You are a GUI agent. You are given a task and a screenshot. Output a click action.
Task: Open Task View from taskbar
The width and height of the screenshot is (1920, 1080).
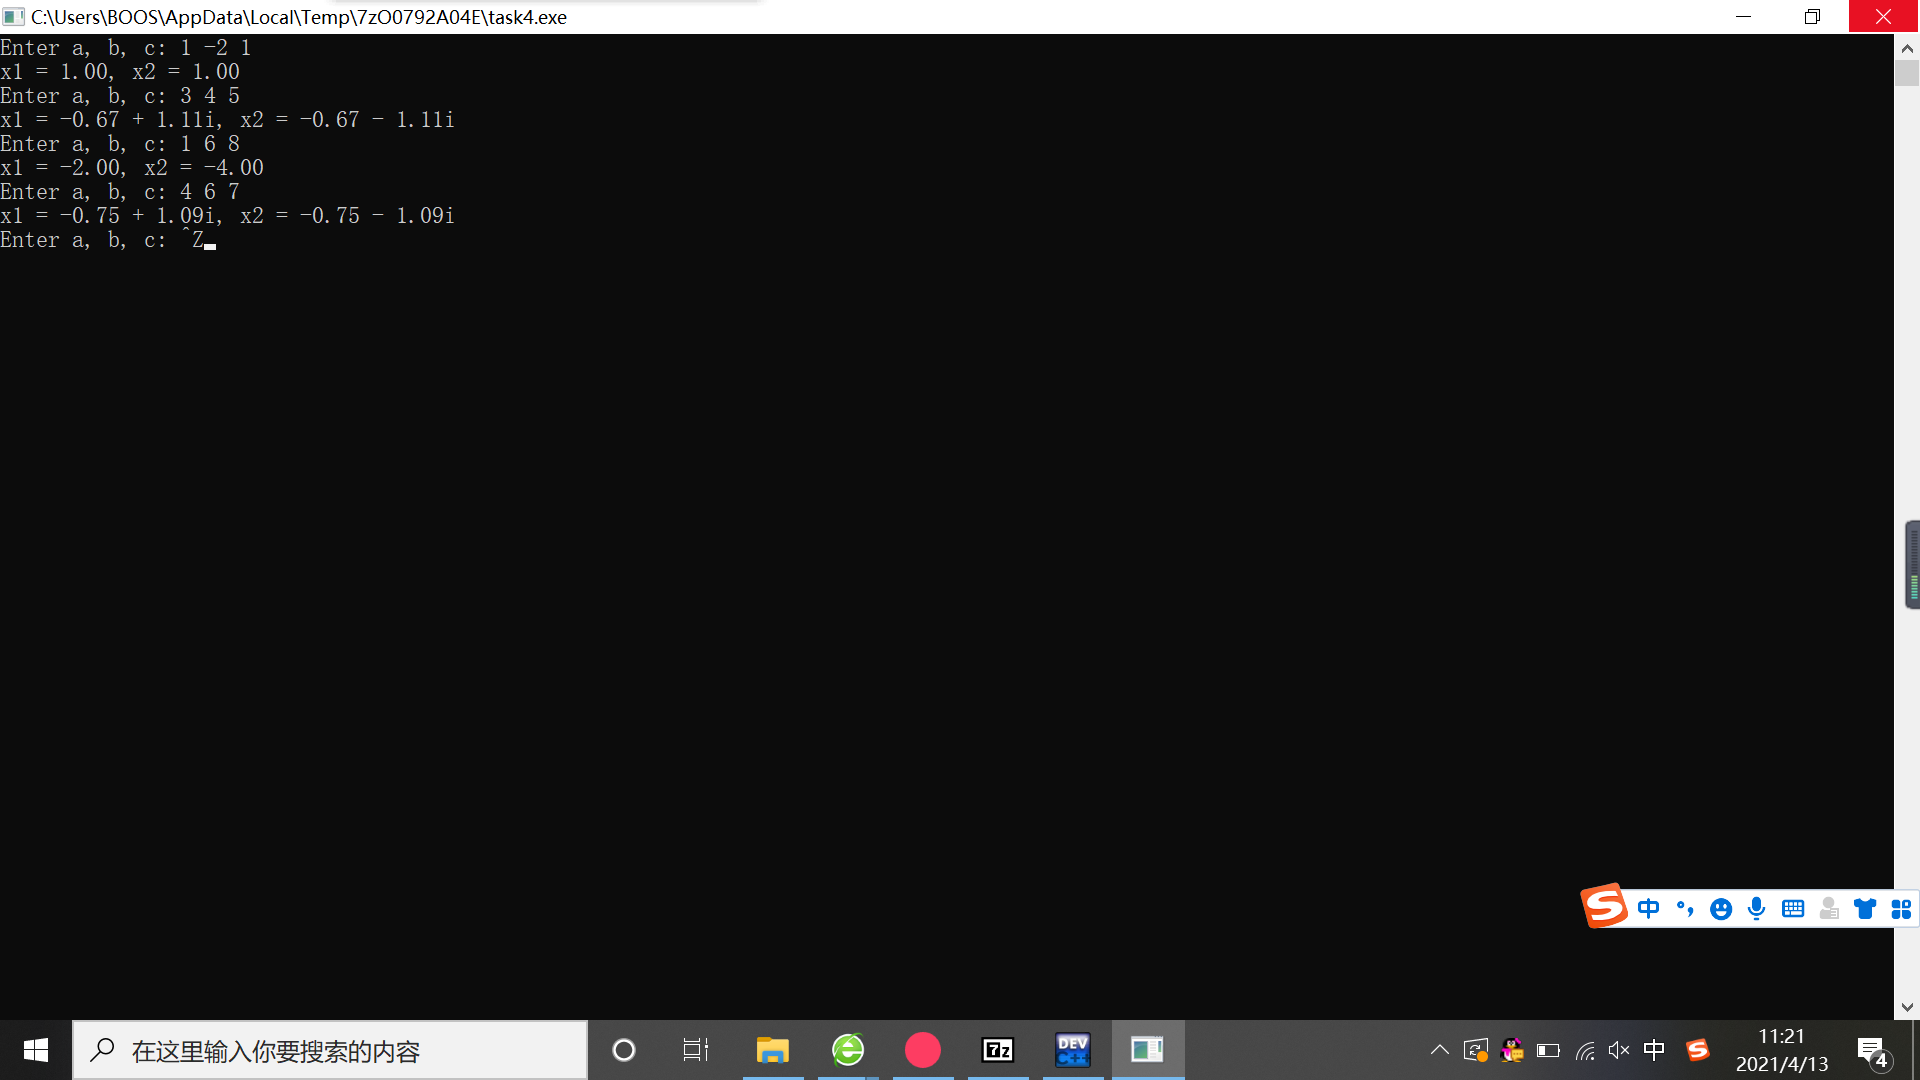696,1050
